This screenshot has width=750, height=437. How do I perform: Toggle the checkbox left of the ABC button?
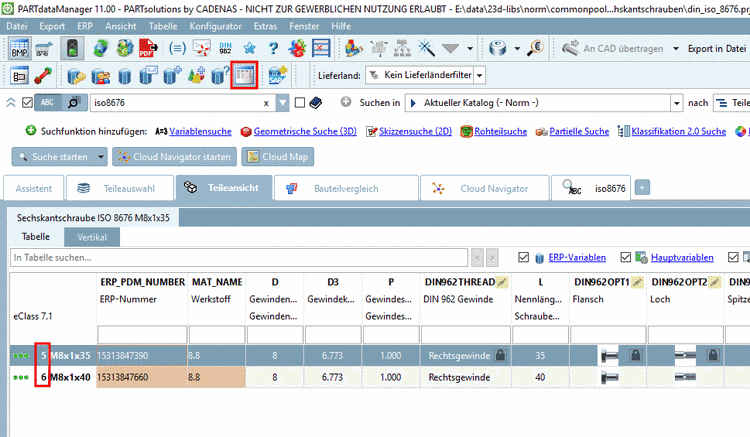point(28,102)
